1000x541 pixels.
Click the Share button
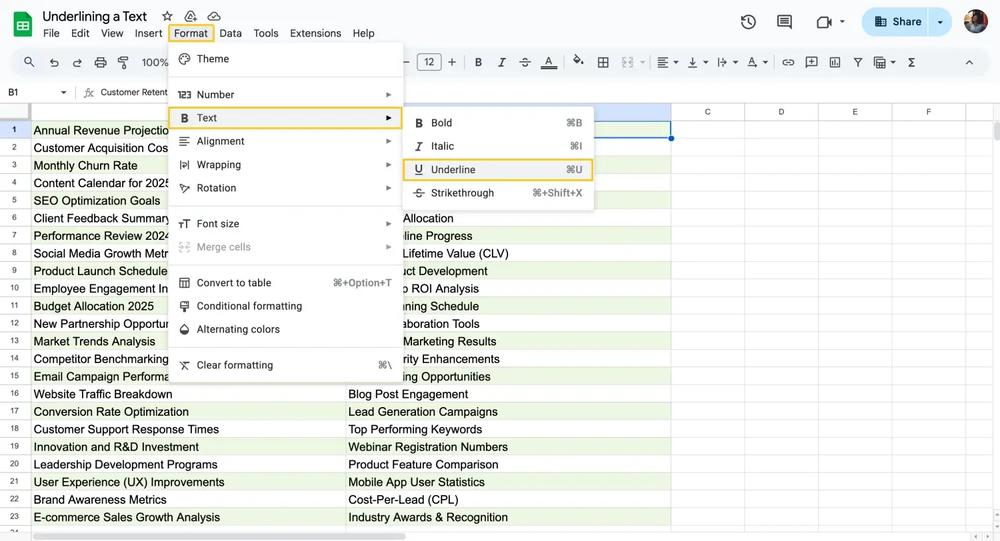(897, 22)
